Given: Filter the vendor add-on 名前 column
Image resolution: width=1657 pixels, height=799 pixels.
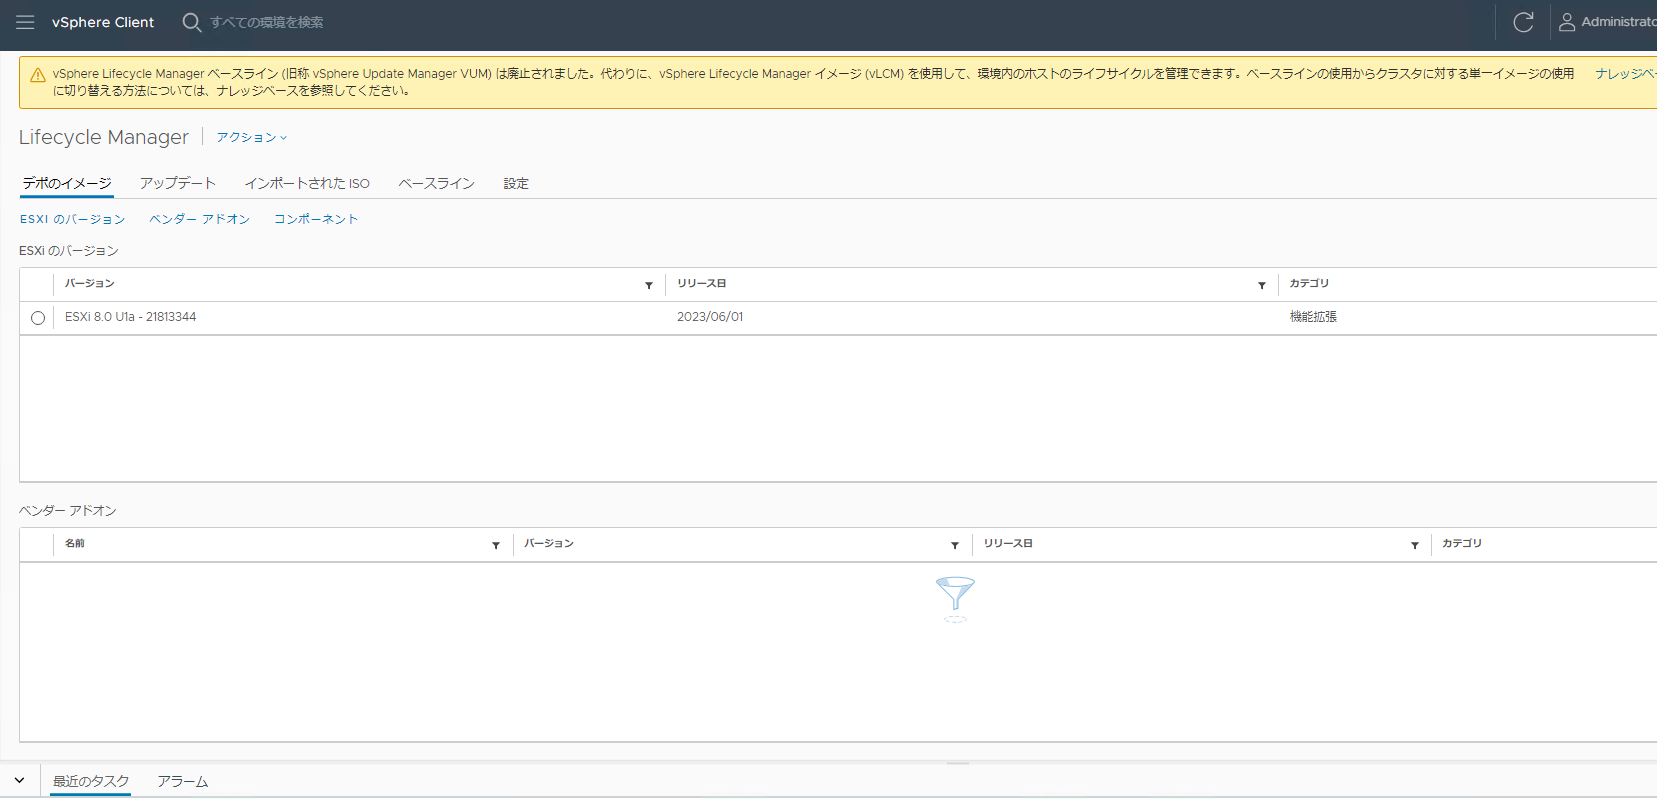Looking at the screenshot, I should coord(496,545).
